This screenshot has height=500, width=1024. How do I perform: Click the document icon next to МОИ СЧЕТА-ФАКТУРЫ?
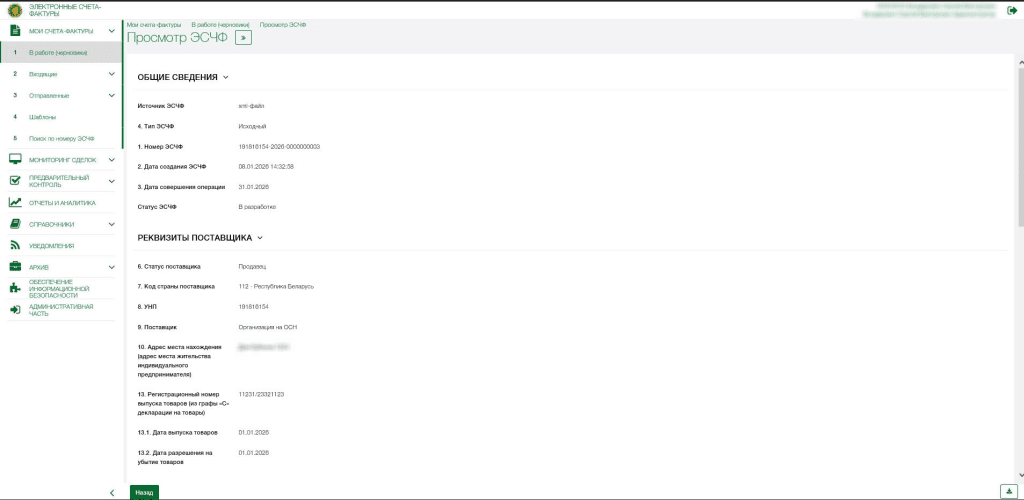(x=16, y=31)
